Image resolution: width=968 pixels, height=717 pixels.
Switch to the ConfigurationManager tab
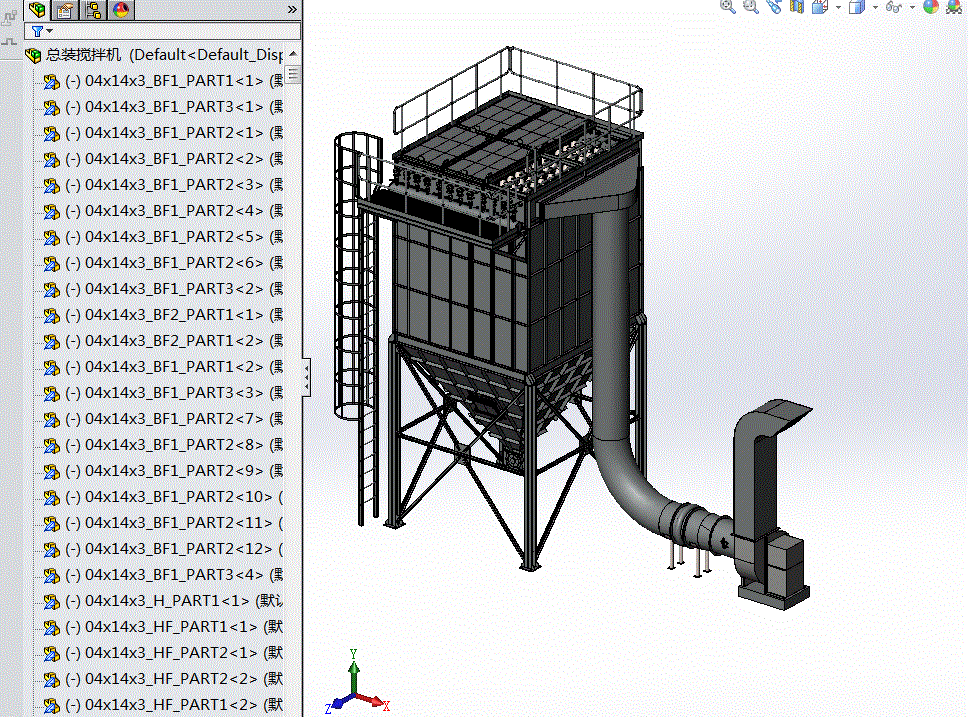point(92,11)
